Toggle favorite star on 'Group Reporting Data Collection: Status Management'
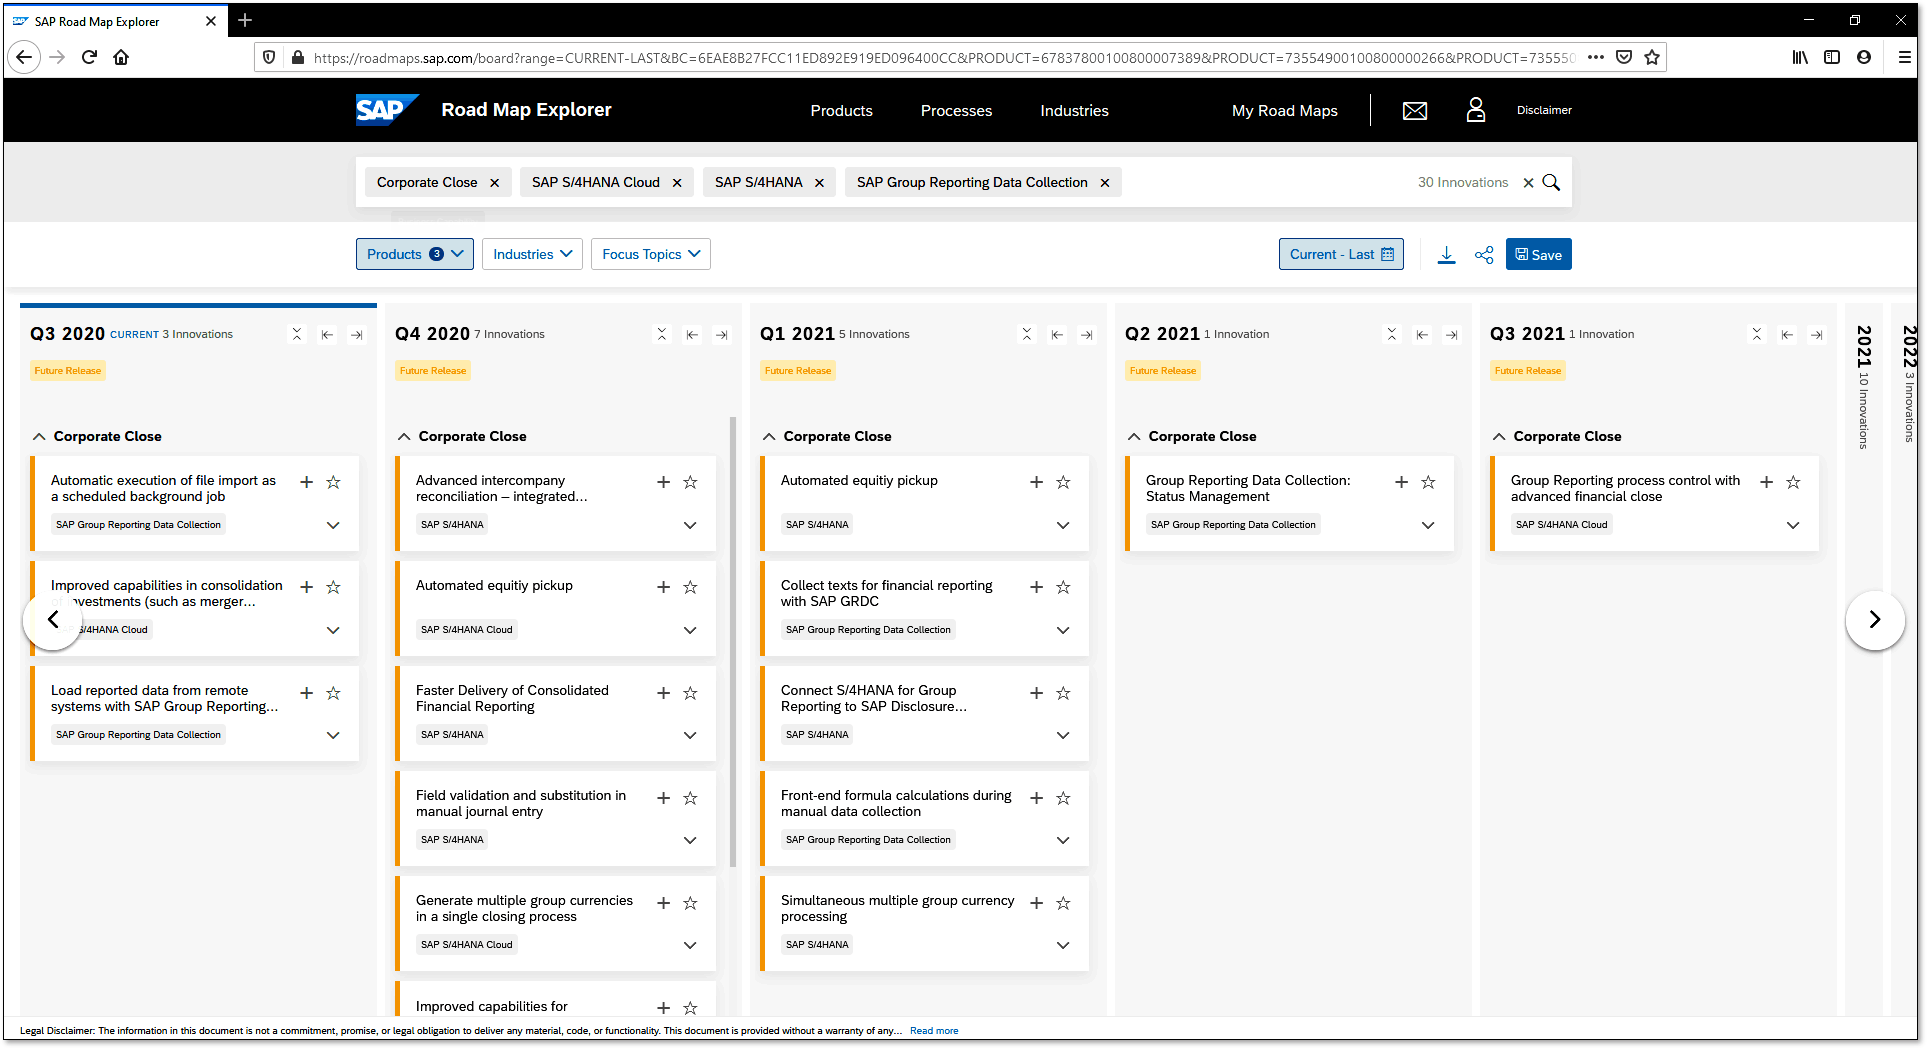Image resolution: width=1927 pixels, height=1049 pixels. point(1428,482)
